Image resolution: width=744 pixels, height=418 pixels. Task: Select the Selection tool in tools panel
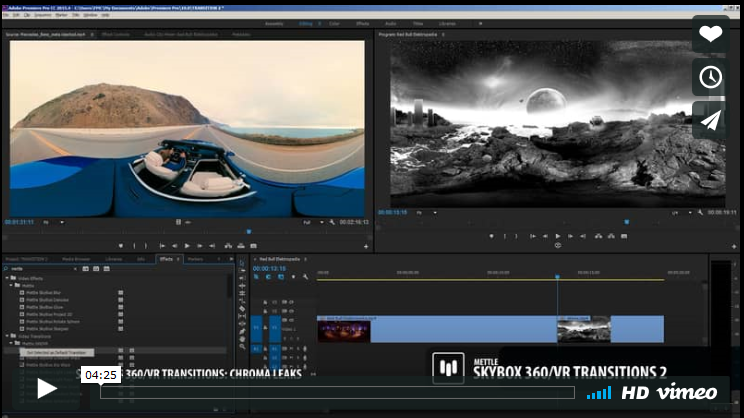tap(242, 262)
